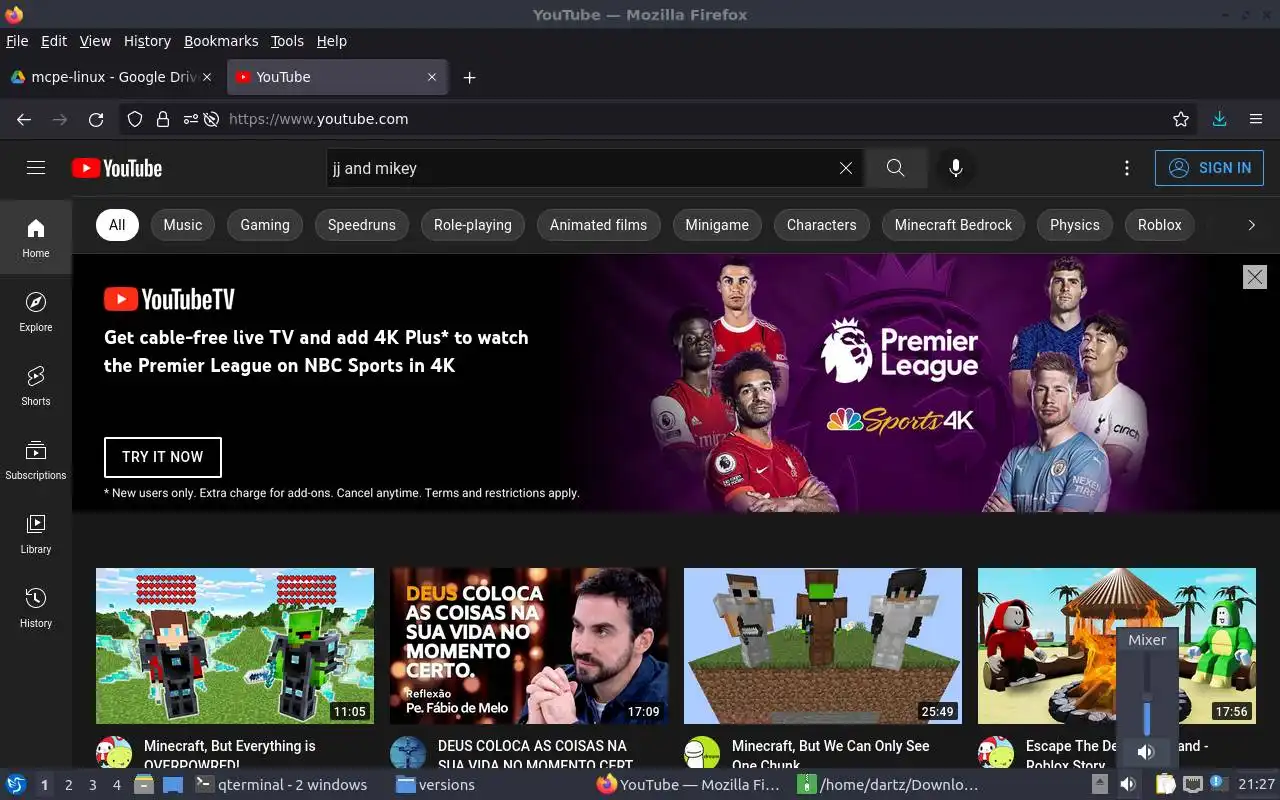Open the application launcher in the taskbar
This screenshot has width=1280, height=800.
pos(15,785)
